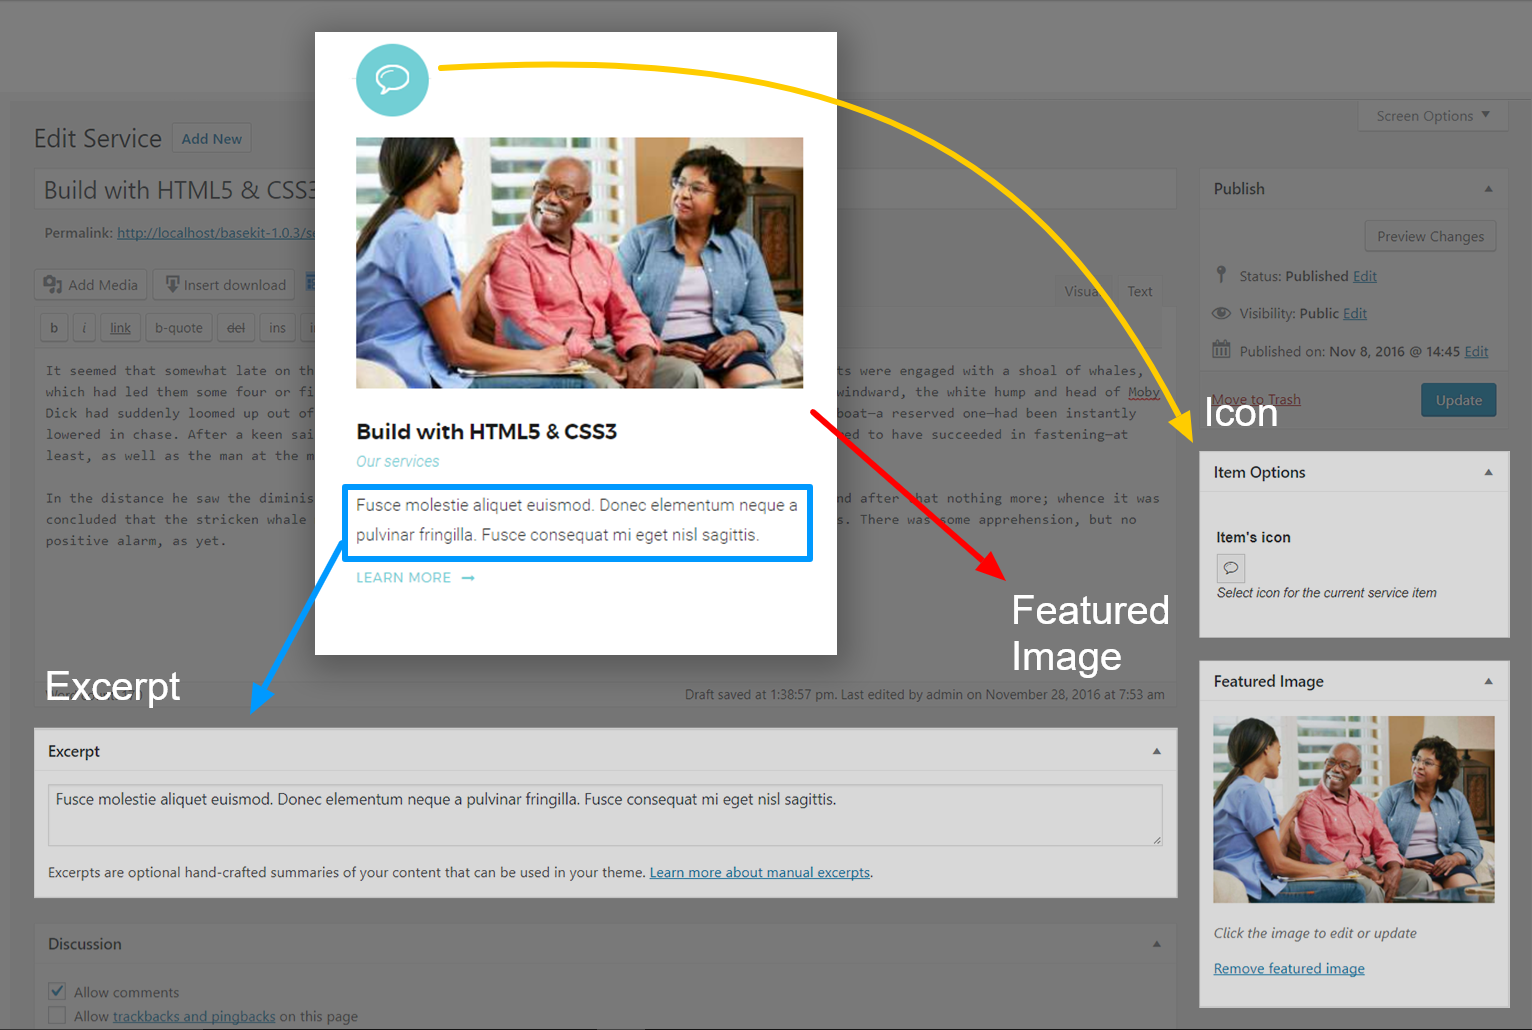Apply strikethrough with the del button

point(236,328)
